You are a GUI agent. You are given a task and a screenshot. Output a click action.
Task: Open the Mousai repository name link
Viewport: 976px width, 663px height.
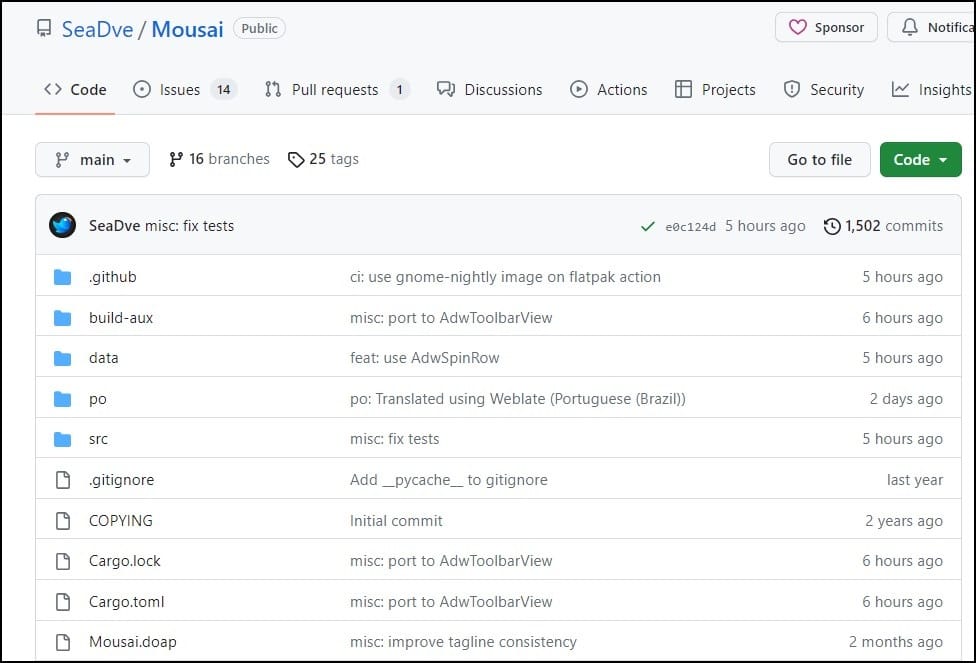(x=187, y=29)
